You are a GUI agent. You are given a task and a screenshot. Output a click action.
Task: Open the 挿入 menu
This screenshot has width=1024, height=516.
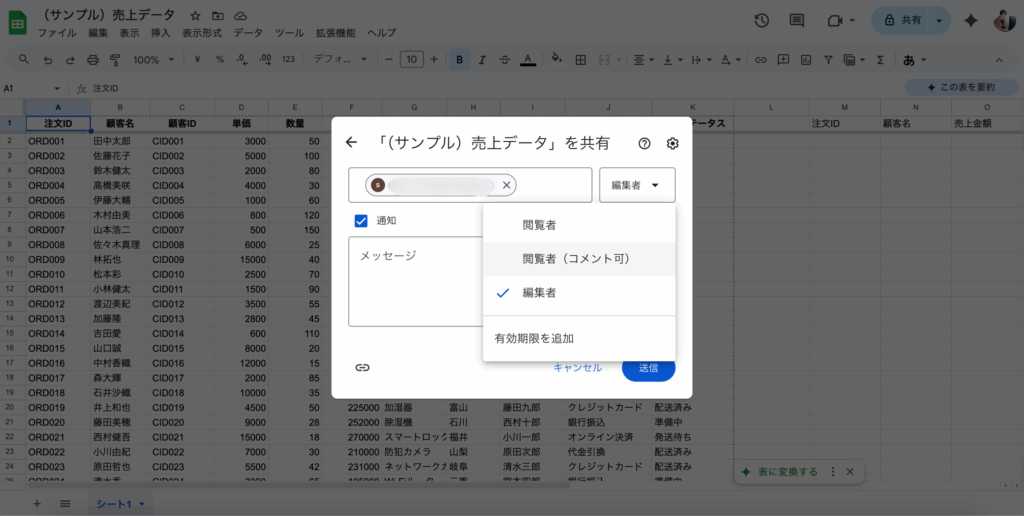pos(161,33)
